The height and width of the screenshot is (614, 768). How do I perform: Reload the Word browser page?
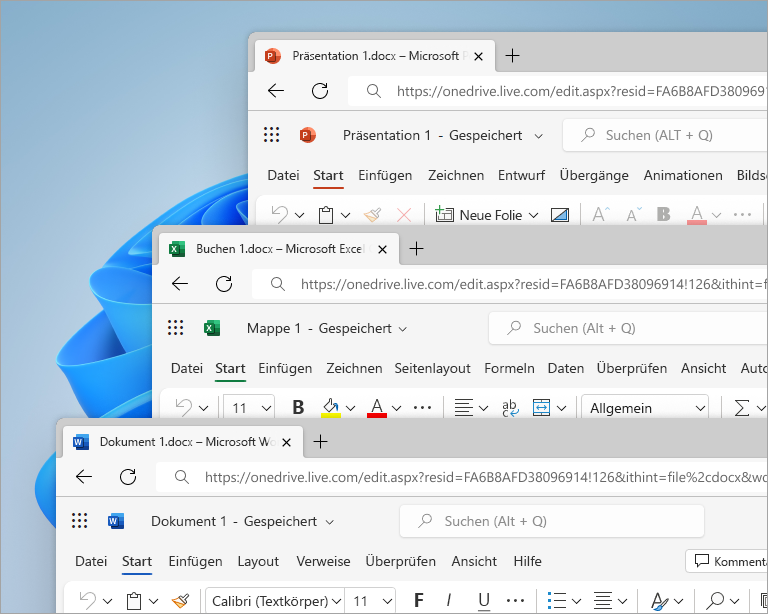128,476
